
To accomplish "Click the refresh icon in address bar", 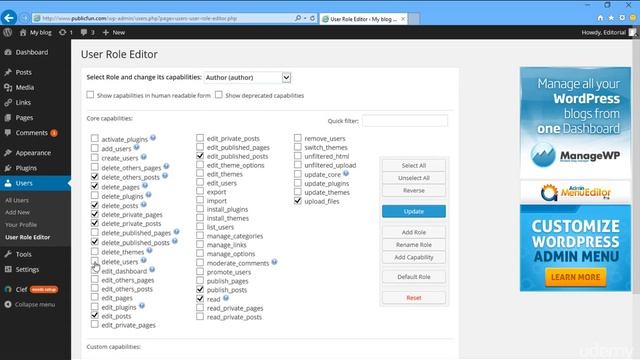I will point(312,18).
